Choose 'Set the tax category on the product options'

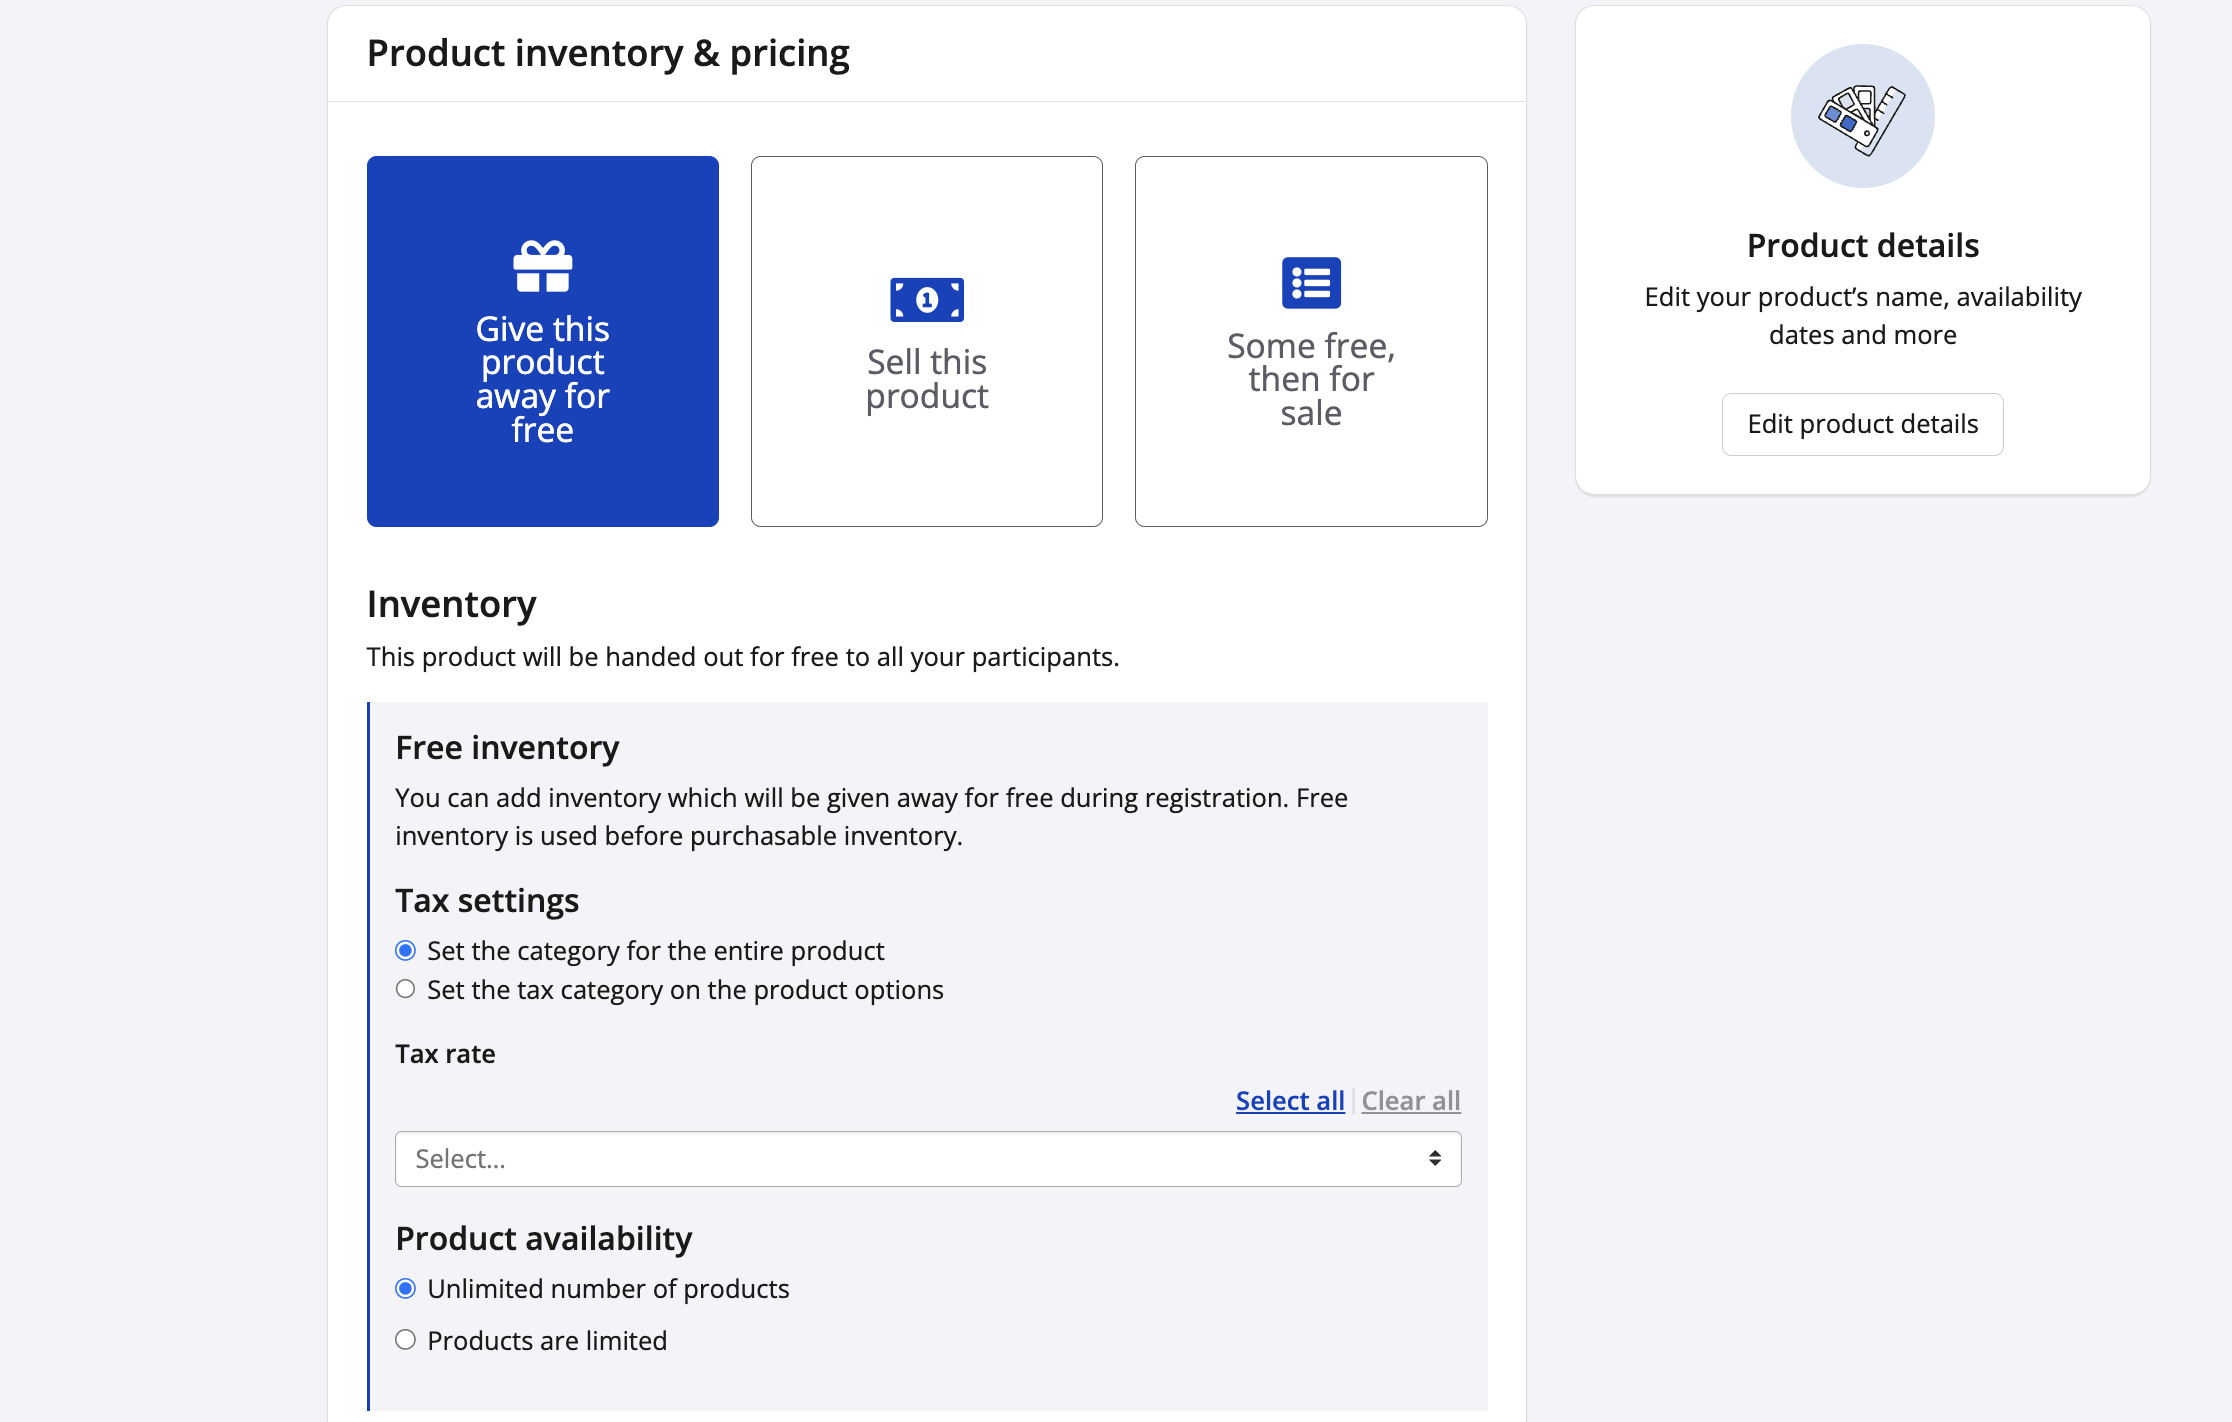[x=405, y=989]
